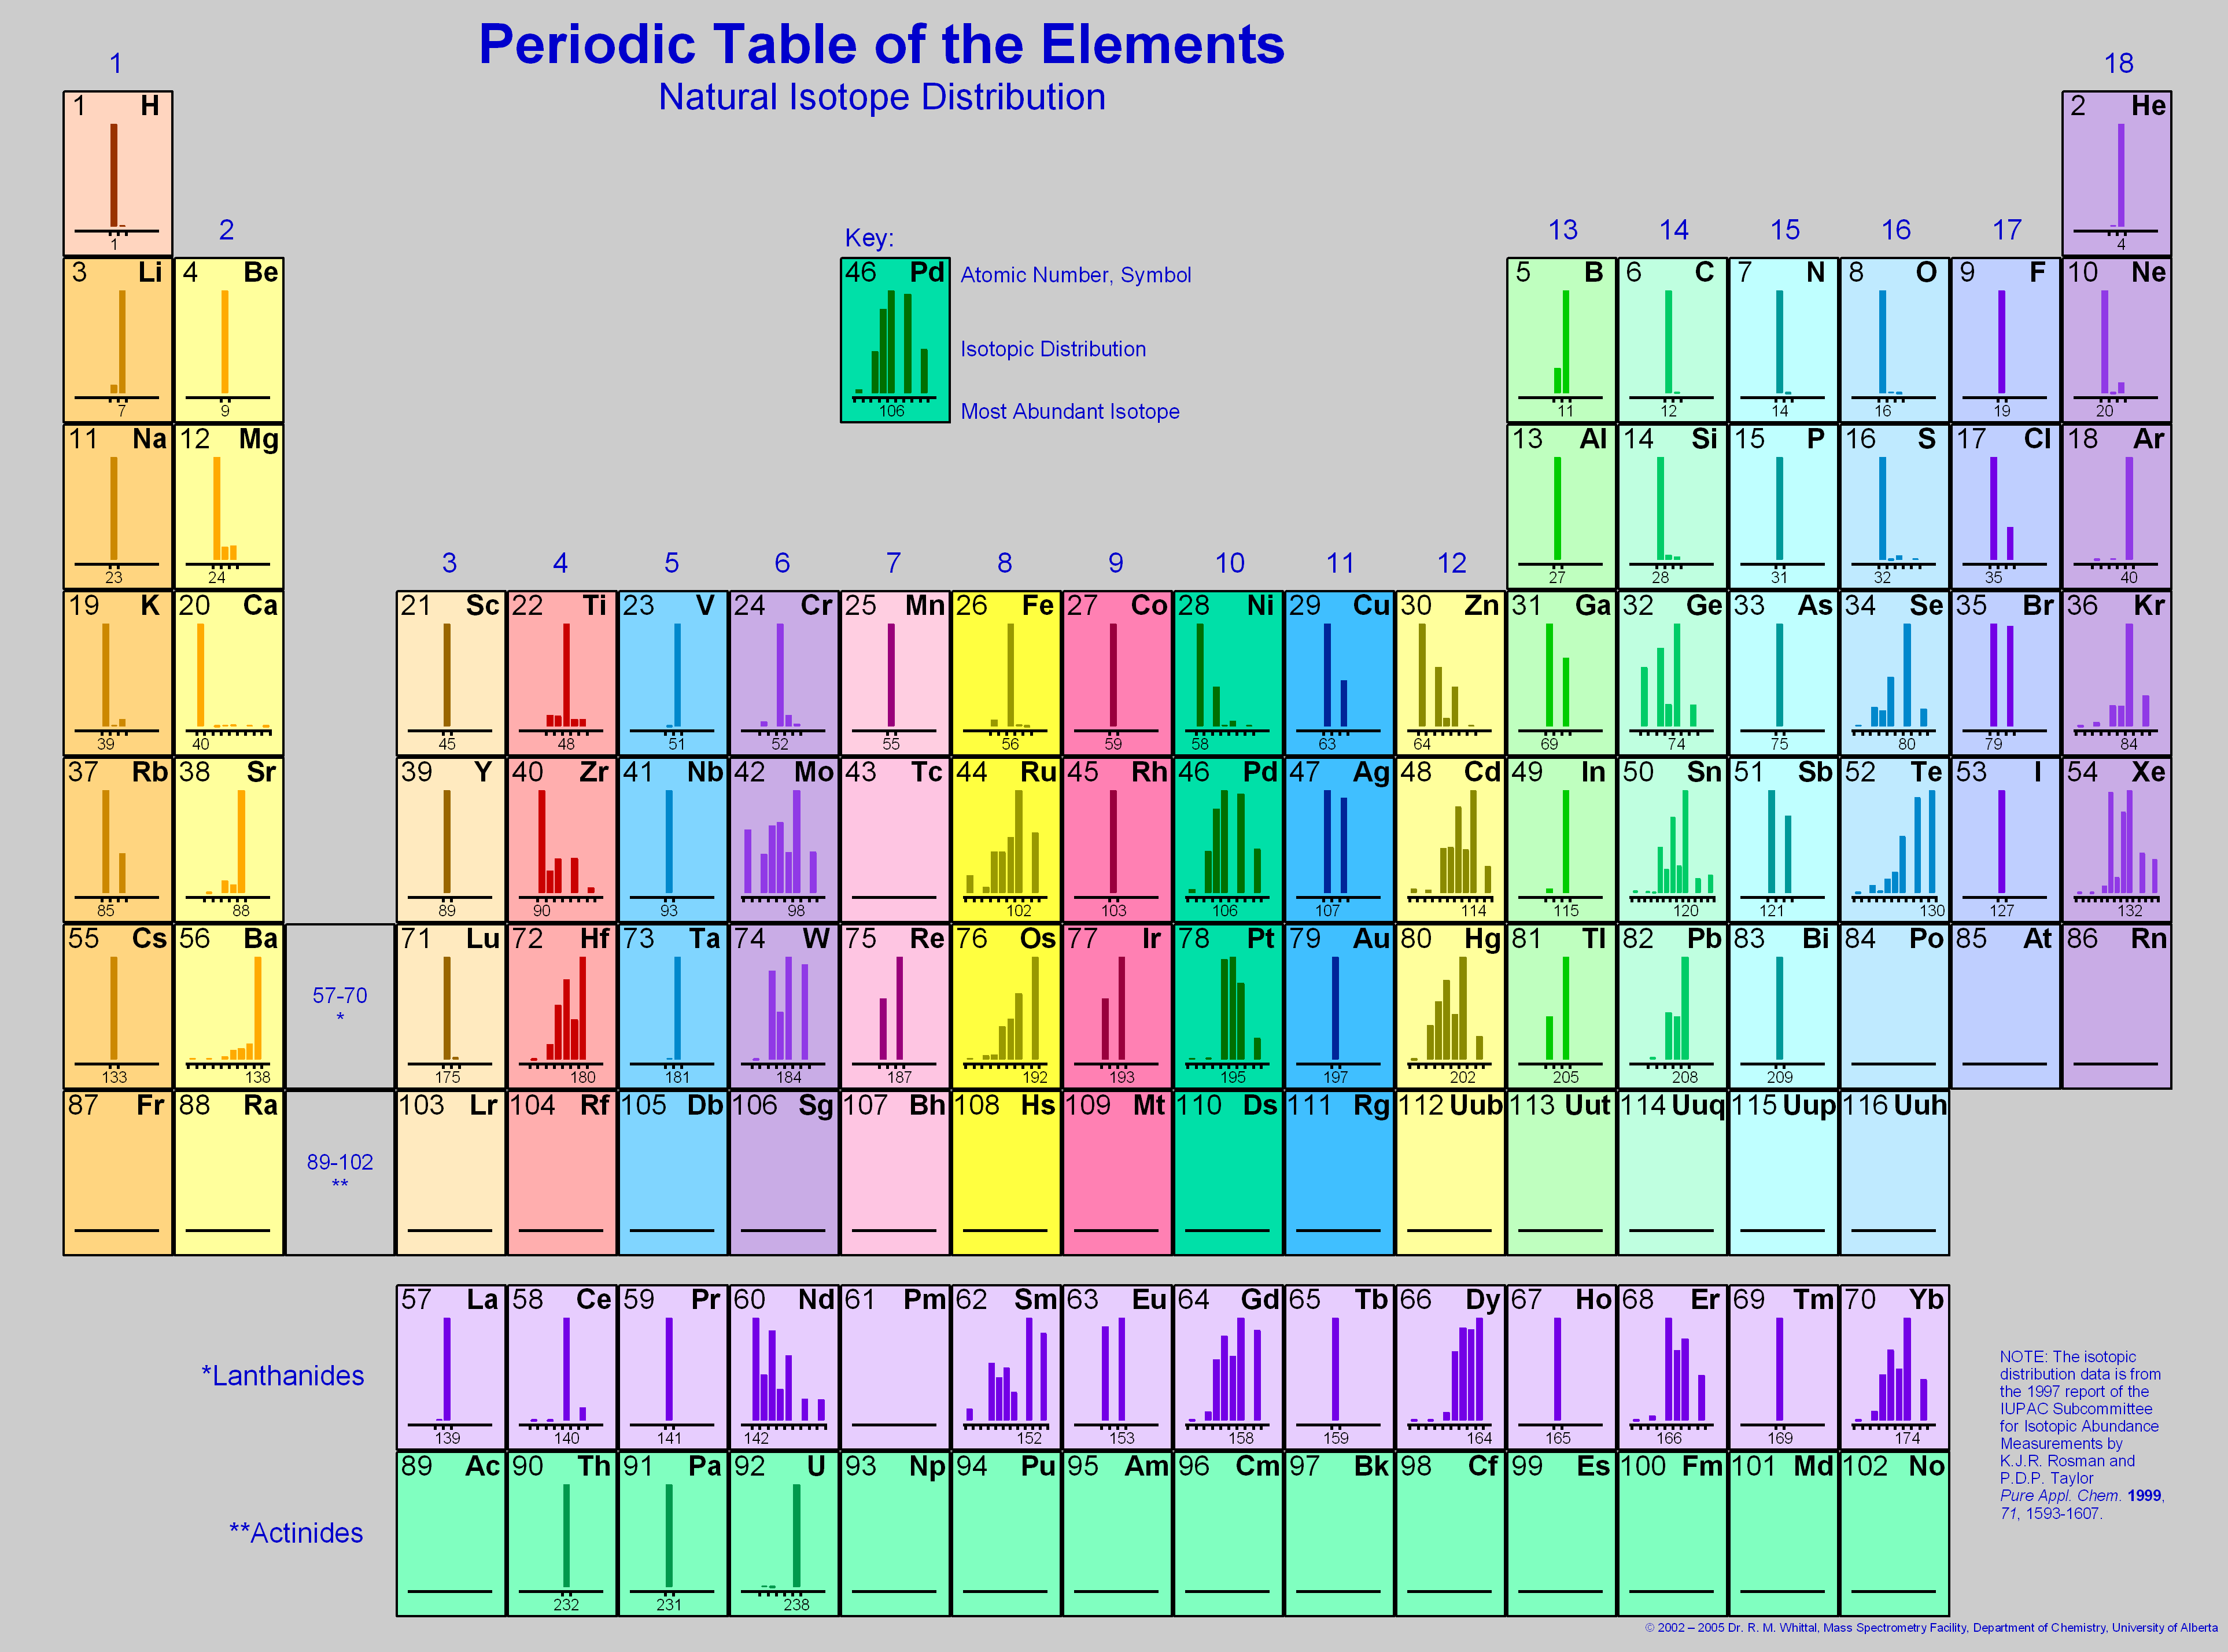Viewport: 2228px width, 1652px height.
Task: Click the 'Isotopic Distribution' key label
Action: coord(1053,349)
